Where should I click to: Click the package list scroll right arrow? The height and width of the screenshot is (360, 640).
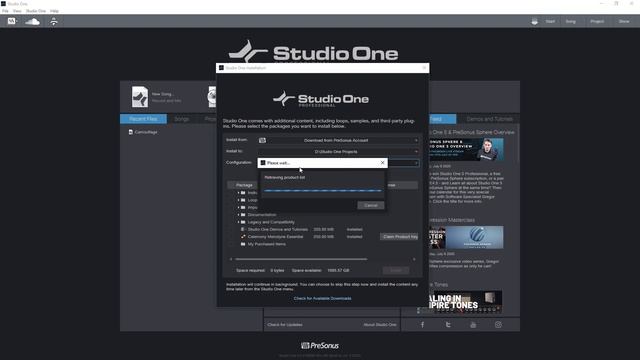coord(414,259)
